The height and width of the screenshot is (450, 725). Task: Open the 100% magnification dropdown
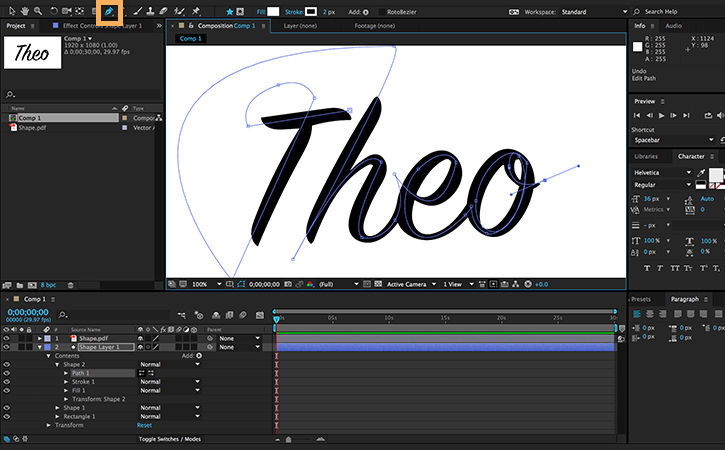point(207,284)
